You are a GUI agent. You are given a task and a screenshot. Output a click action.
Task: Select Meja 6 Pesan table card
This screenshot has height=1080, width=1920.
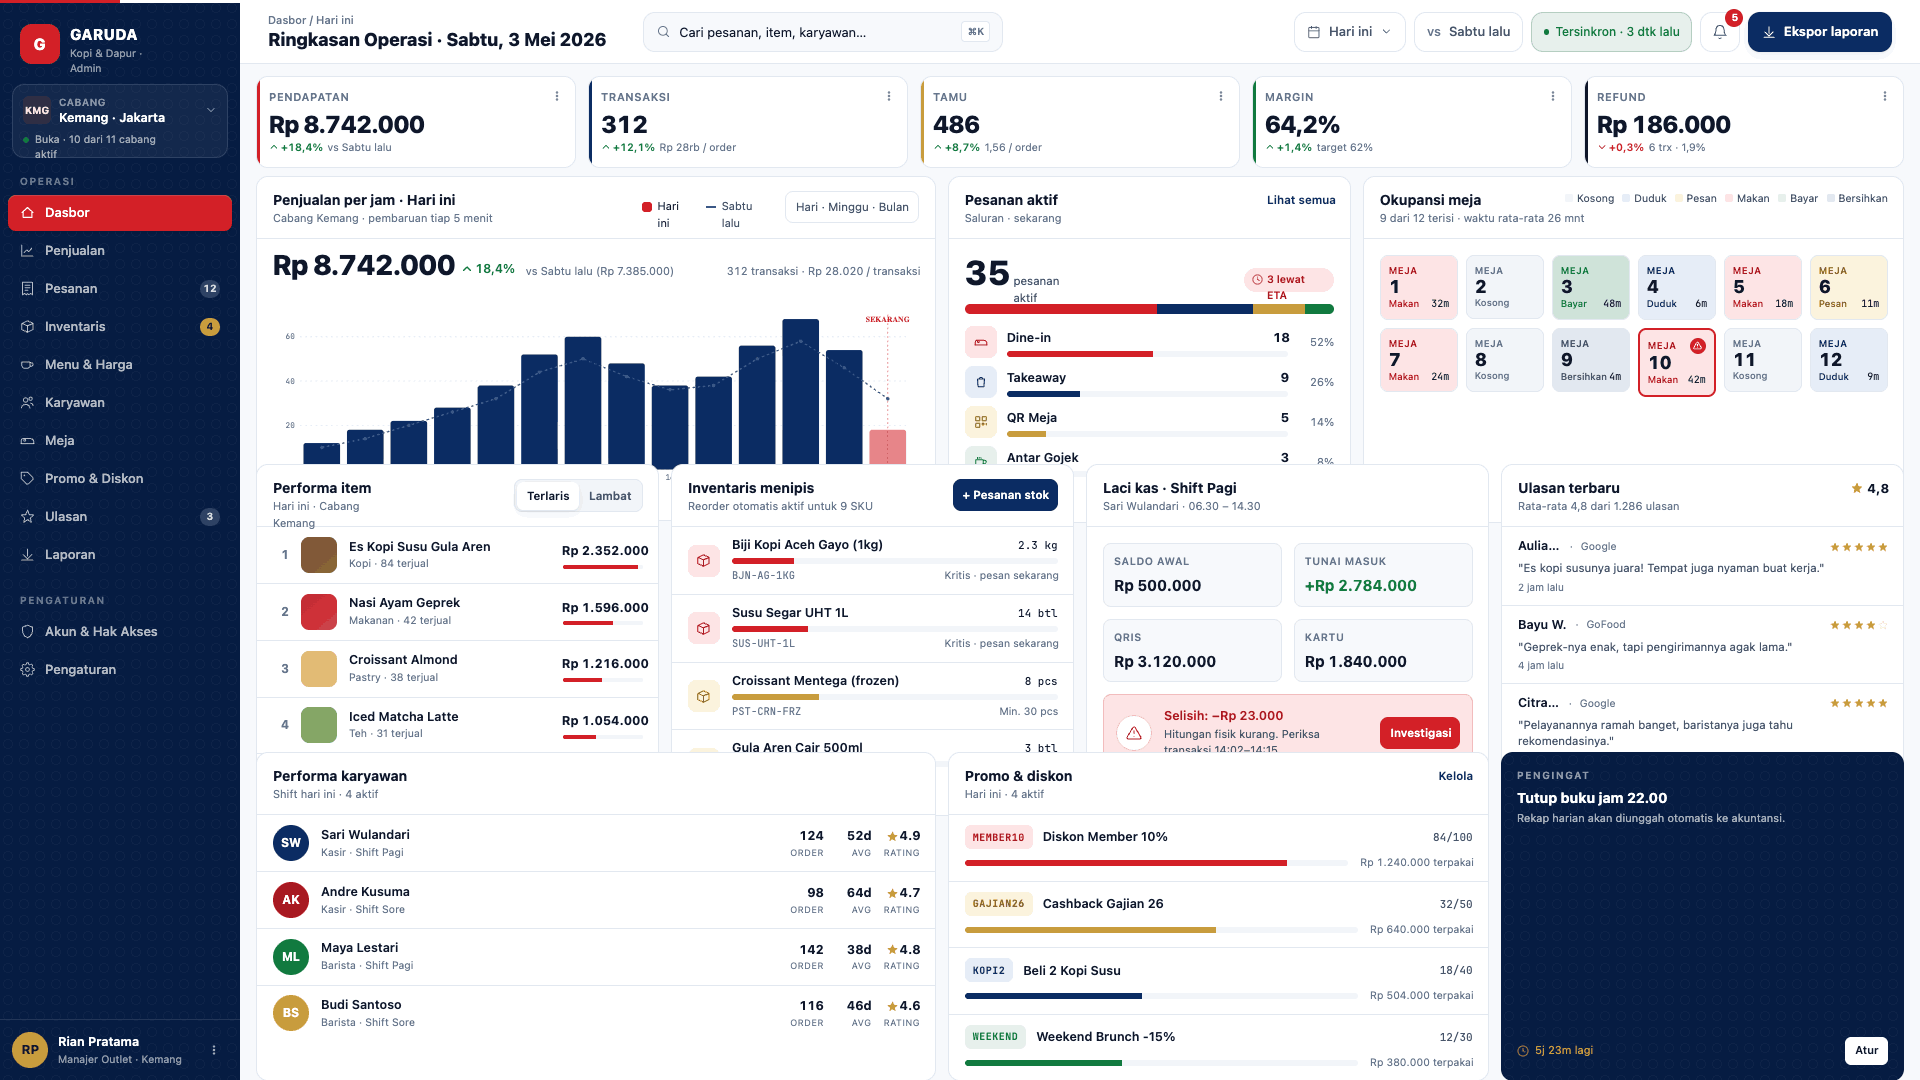tap(1849, 288)
